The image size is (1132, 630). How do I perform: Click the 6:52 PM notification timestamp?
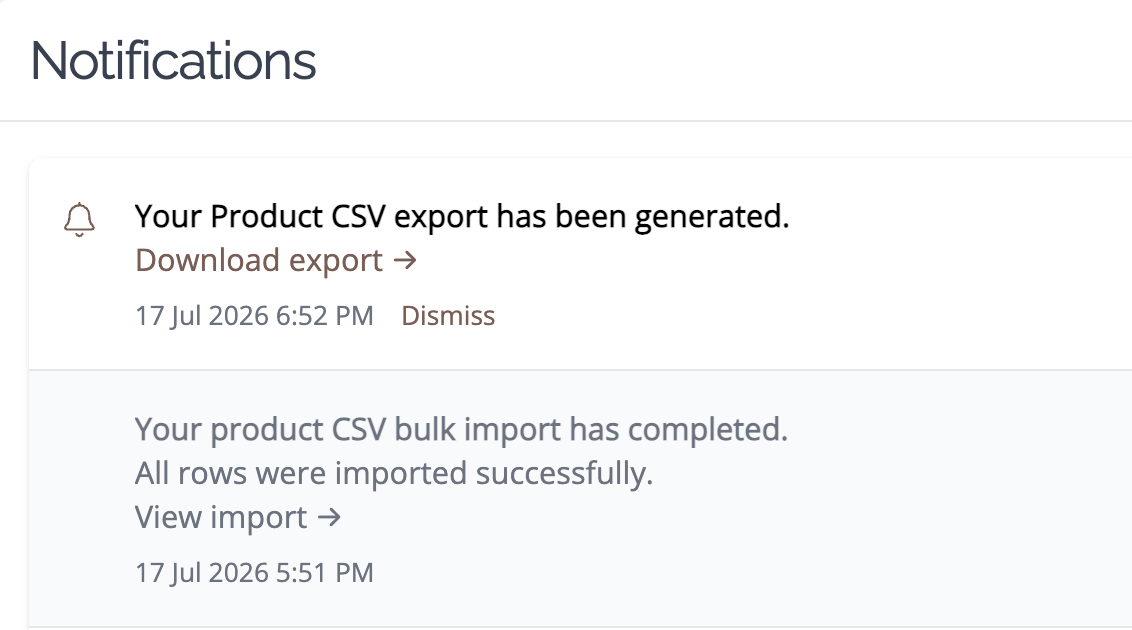(254, 316)
